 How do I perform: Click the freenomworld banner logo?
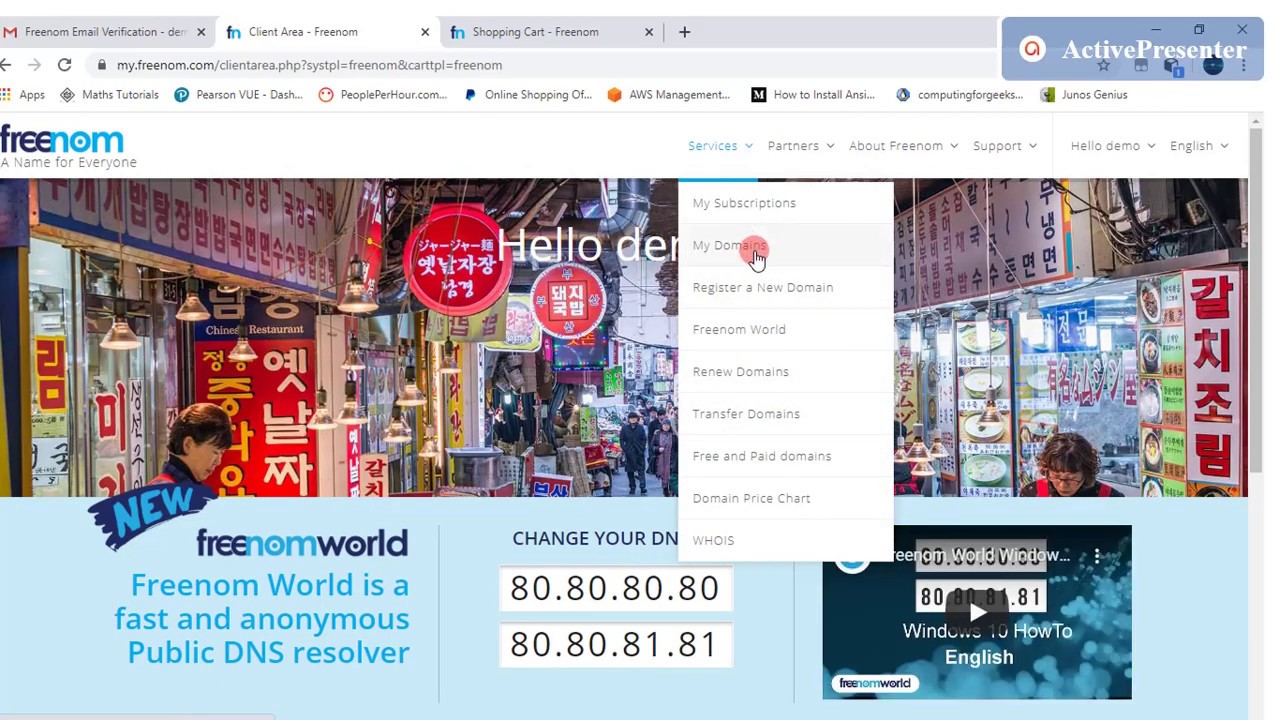click(x=301, y=543)
